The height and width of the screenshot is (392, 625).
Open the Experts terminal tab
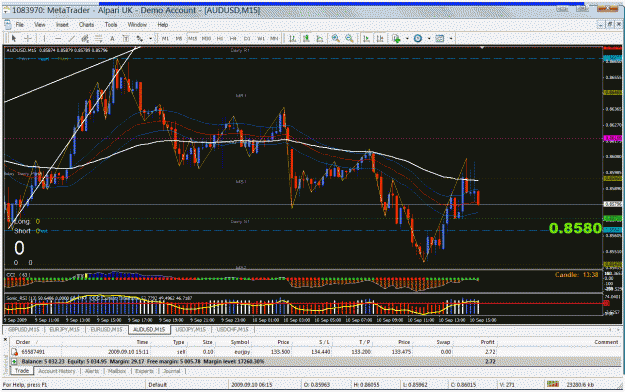pos(144,371)
